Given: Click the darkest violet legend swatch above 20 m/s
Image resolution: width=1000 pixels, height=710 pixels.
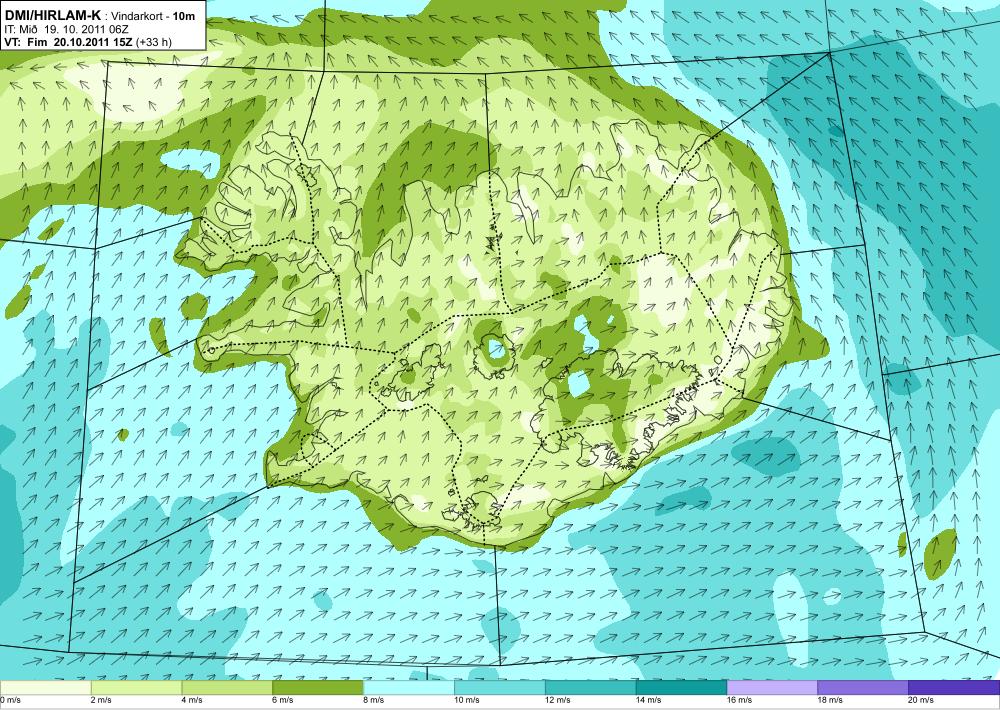Looking at the screenshot, I should click(x=954, y=688).
